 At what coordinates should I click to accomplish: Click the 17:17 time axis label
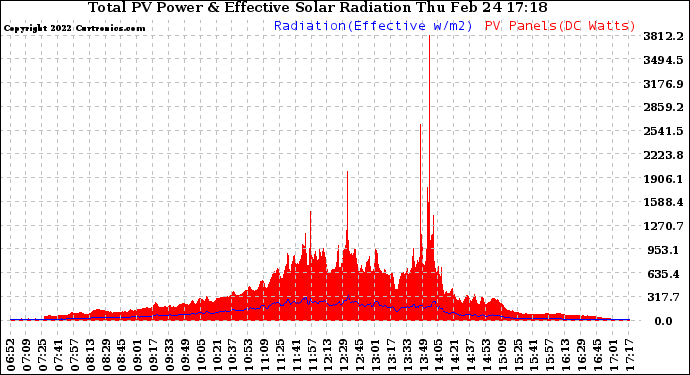[x=629, y=355]
